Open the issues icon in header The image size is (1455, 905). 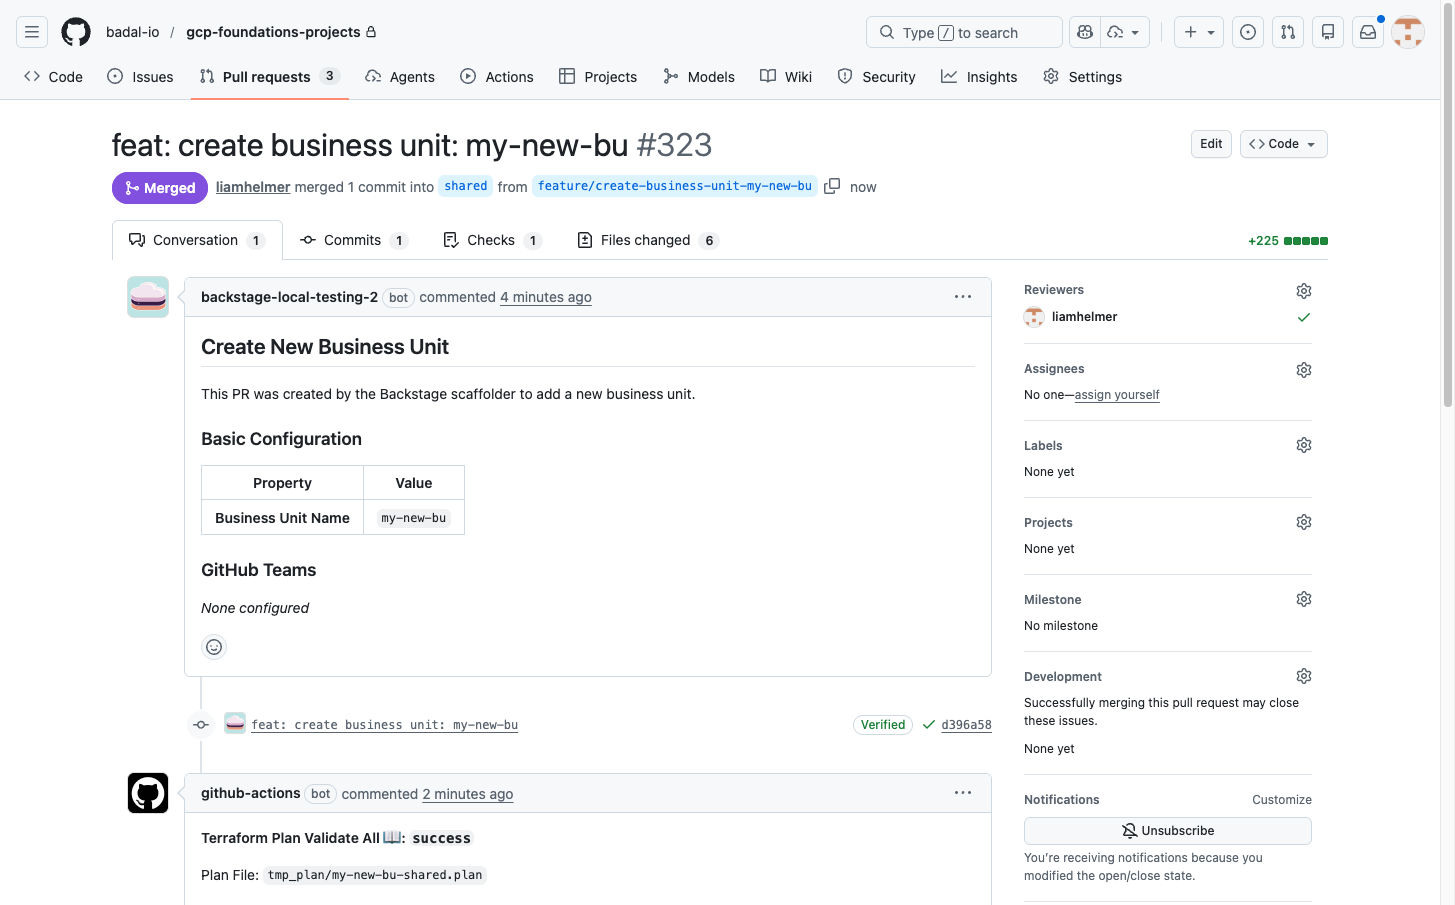pyautogui.click(x=1248, y=32)
